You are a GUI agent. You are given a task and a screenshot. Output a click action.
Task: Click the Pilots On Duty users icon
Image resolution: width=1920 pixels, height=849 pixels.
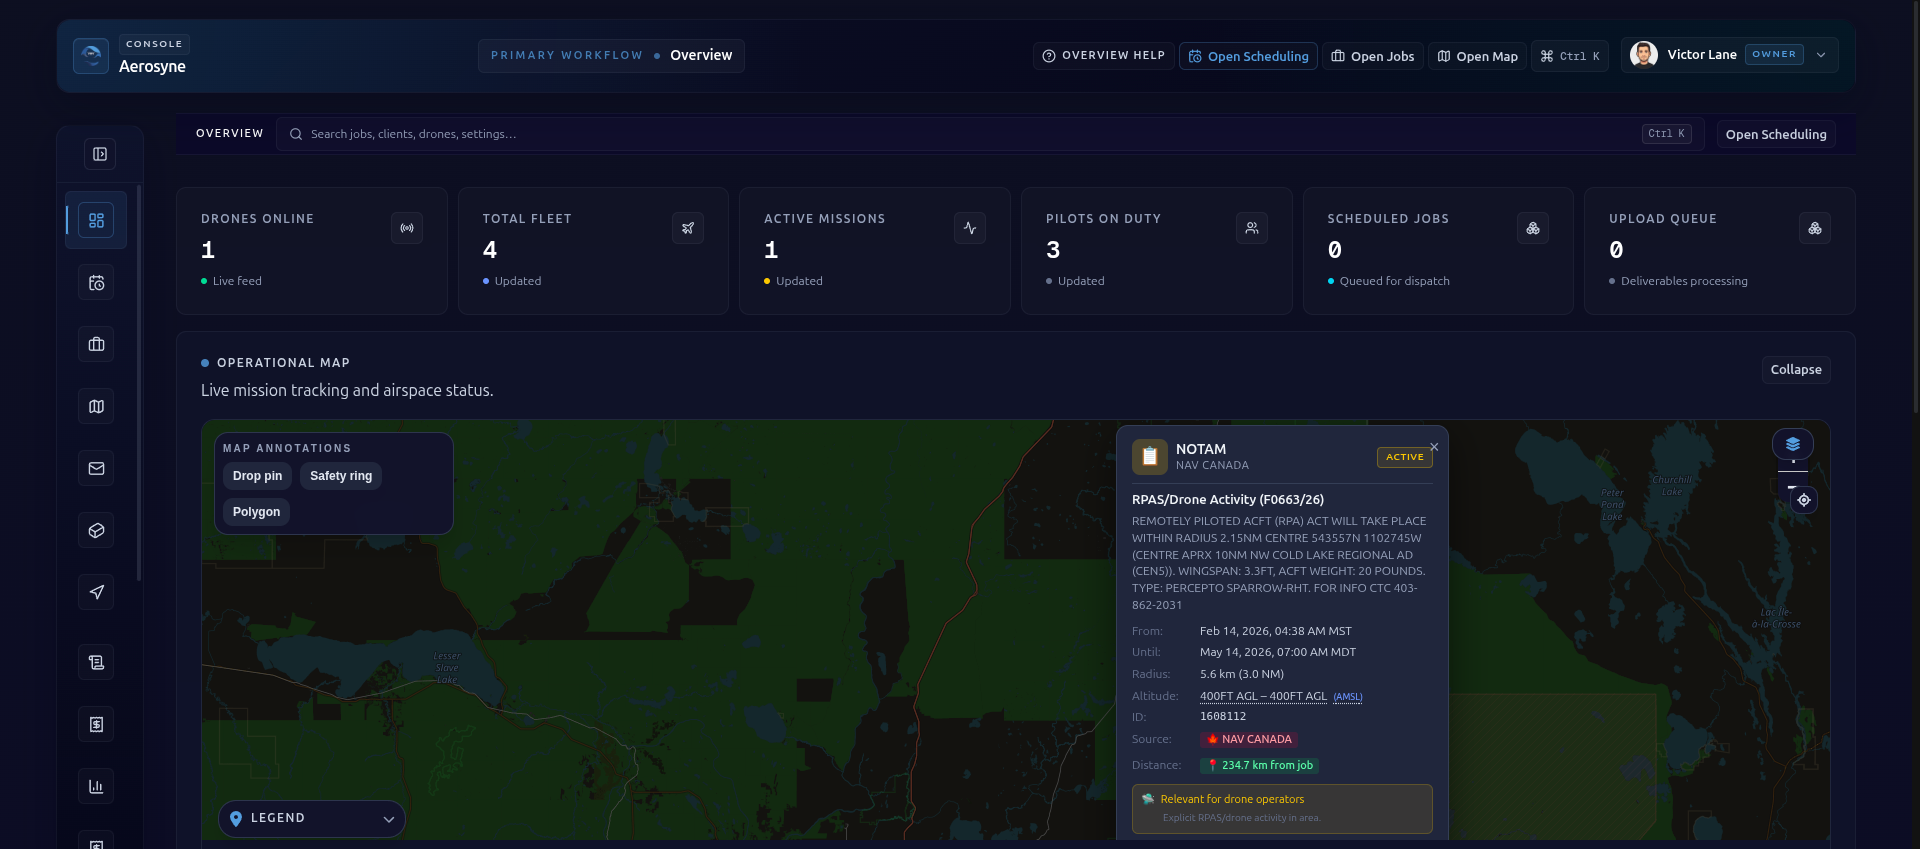click(x=1252, y=228)
